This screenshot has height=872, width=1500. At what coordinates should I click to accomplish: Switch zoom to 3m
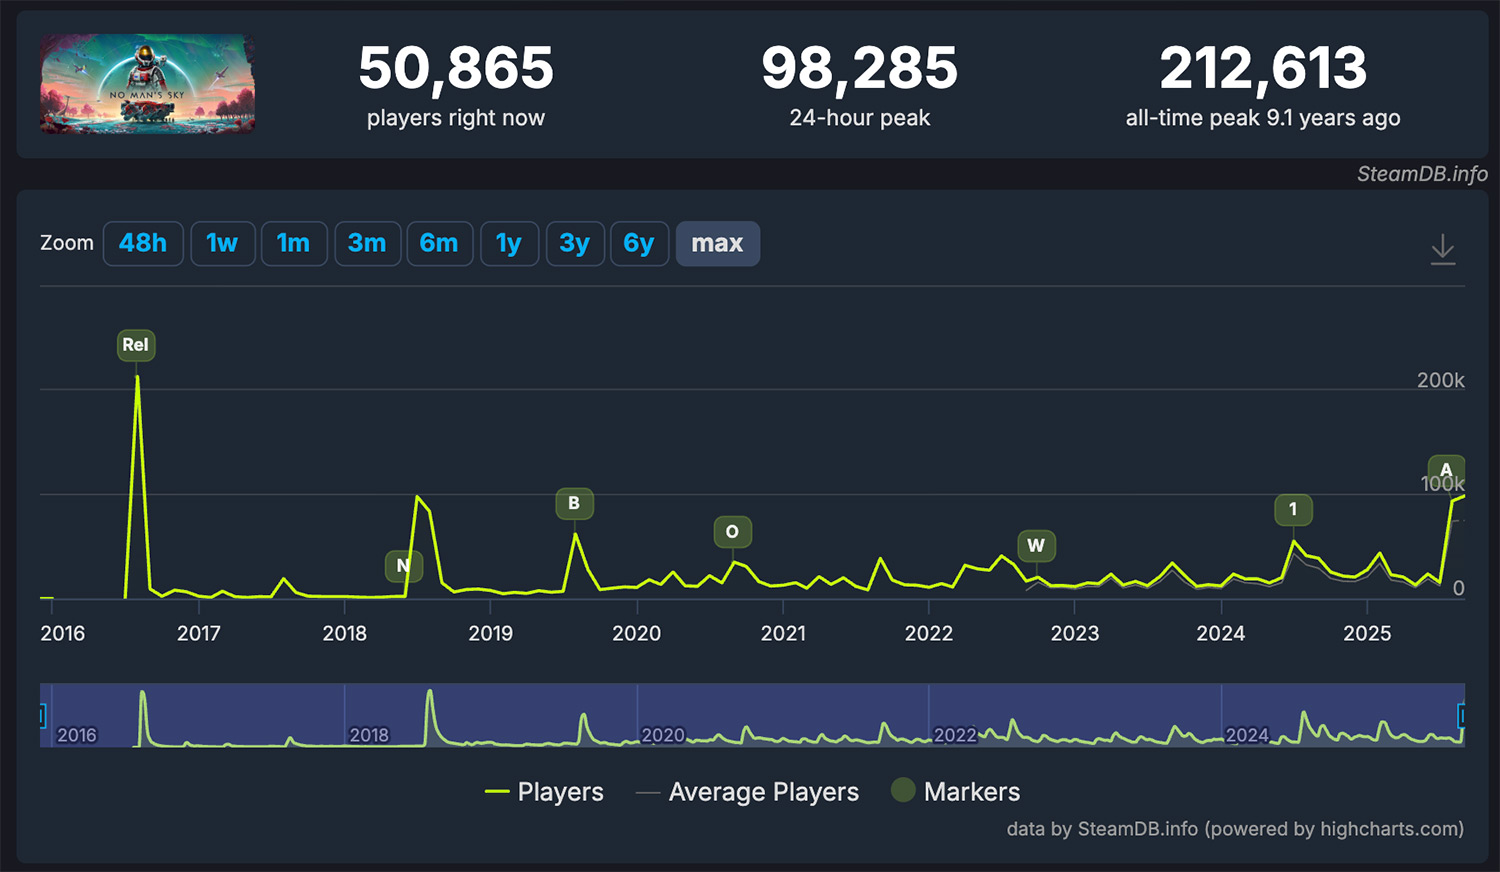tap(367, 244)
